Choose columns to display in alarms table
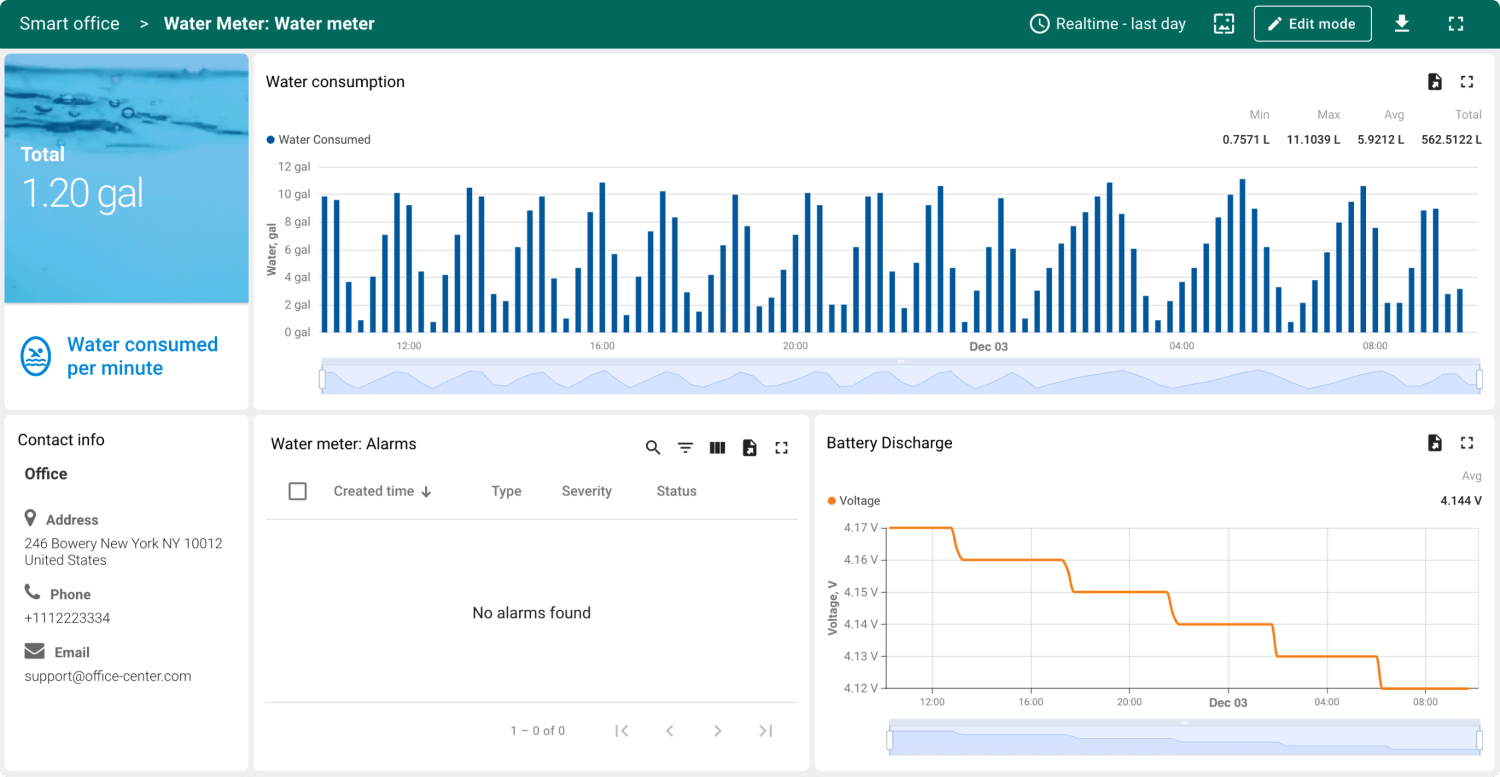The width and height of the screenshot is (1500, 777). click(717, 448)
